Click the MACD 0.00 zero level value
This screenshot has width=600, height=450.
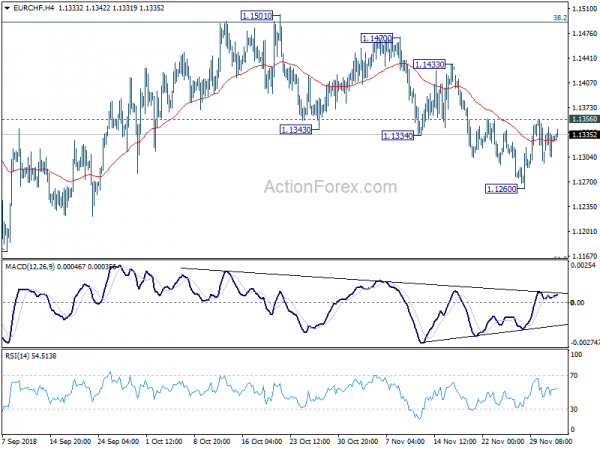[577, 303]
